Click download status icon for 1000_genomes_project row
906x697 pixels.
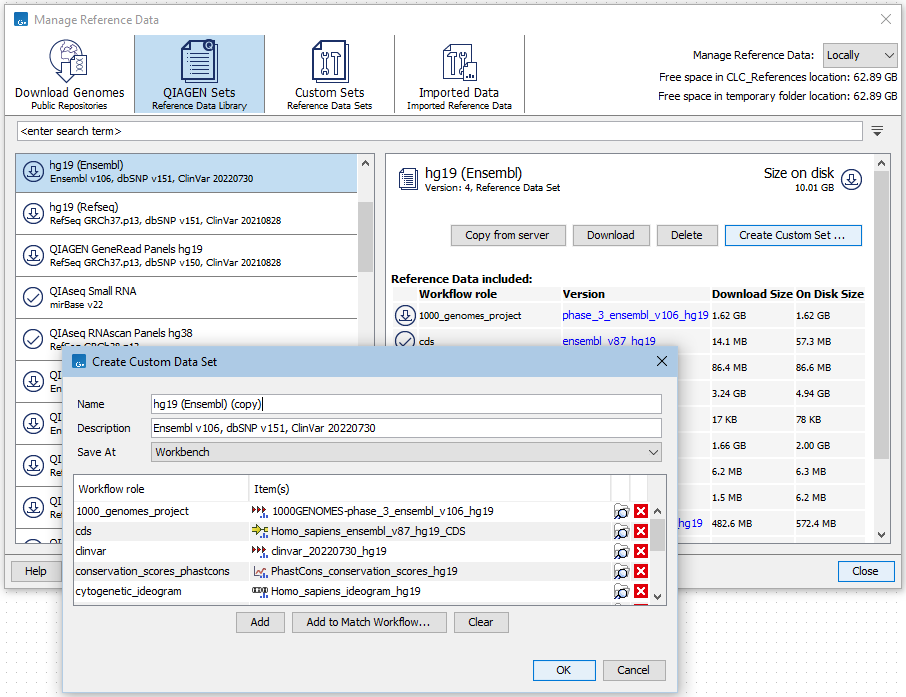coord(405,315)
